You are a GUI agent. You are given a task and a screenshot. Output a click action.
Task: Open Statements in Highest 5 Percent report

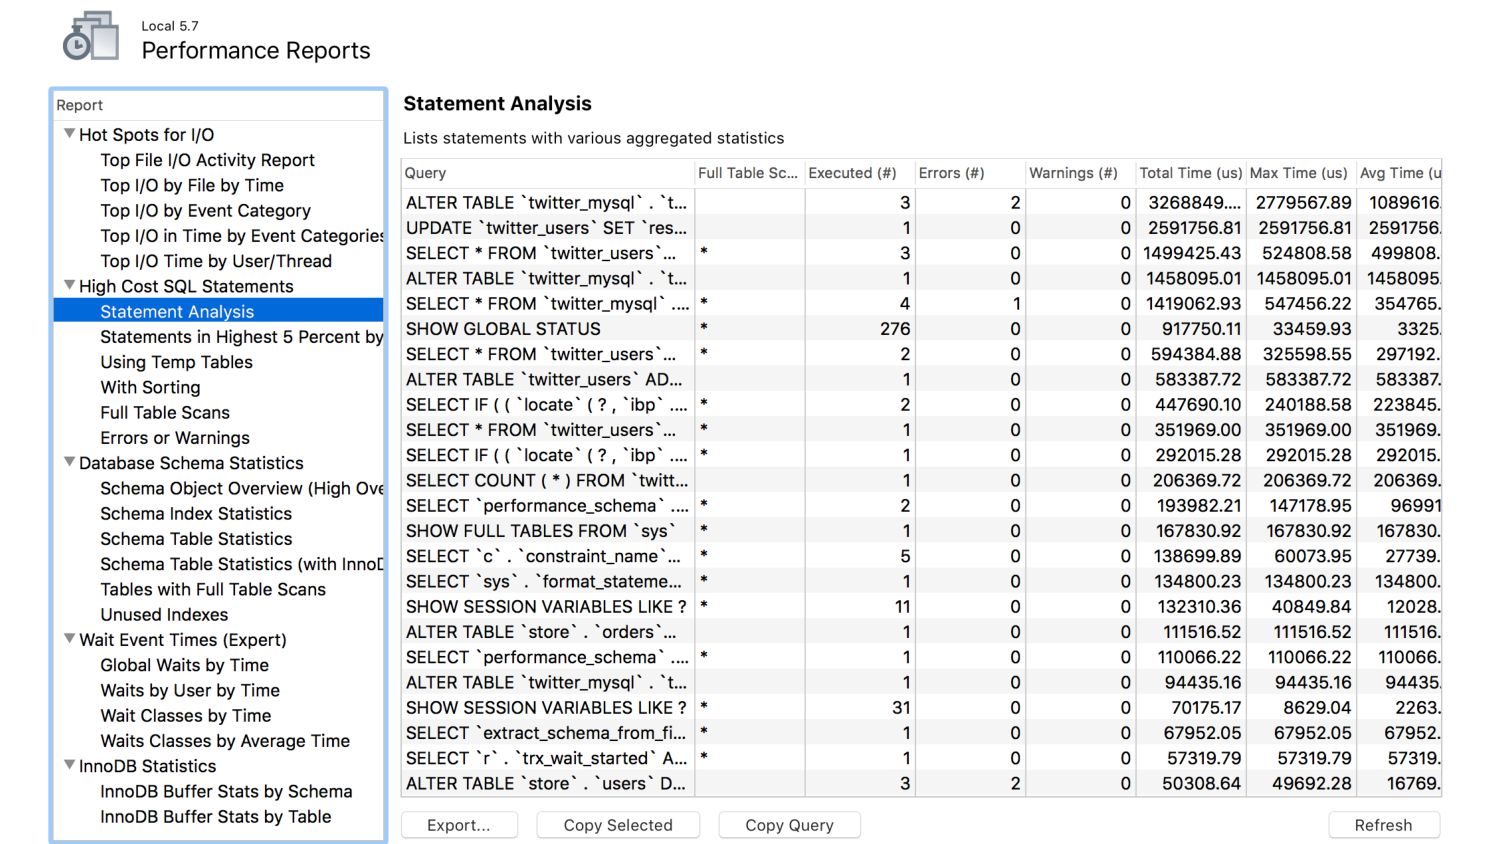point(242,337)
